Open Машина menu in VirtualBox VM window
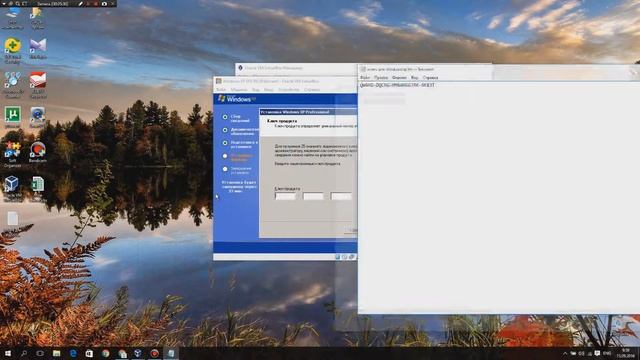Image resolution: width=640 pixels, height=360 pixels. tap(239, 89)
